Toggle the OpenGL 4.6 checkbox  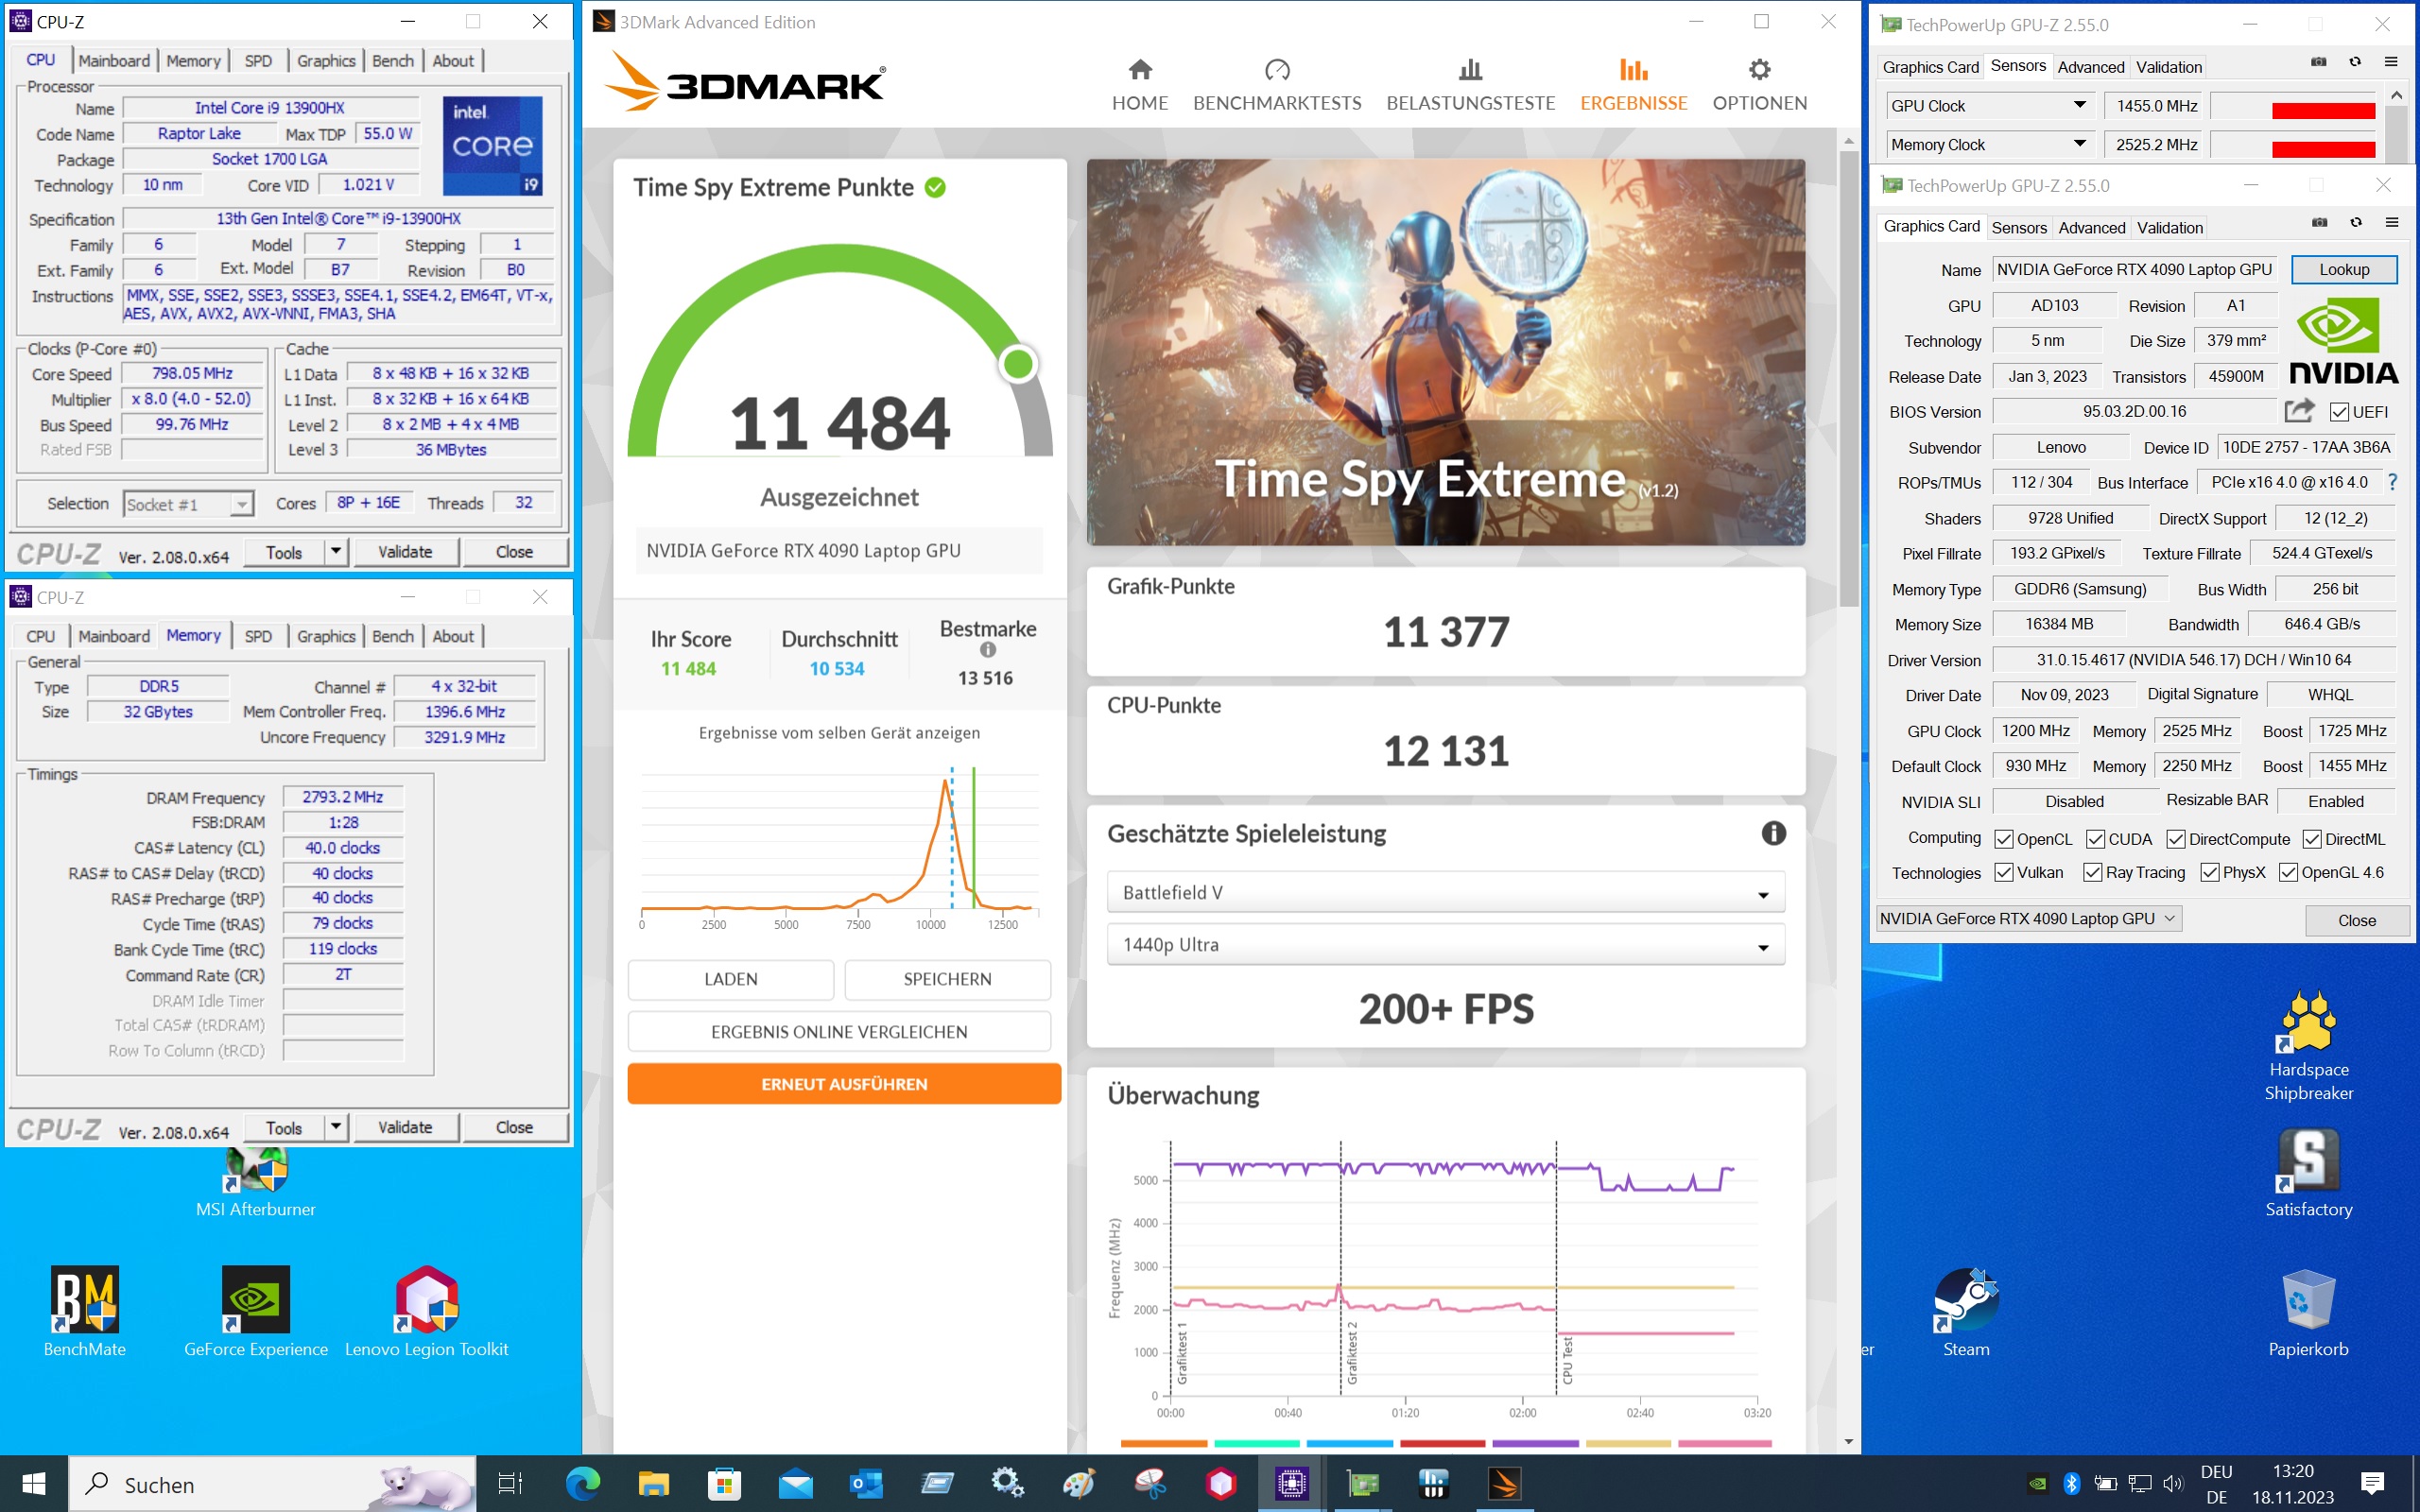(x=2287, y=873)
